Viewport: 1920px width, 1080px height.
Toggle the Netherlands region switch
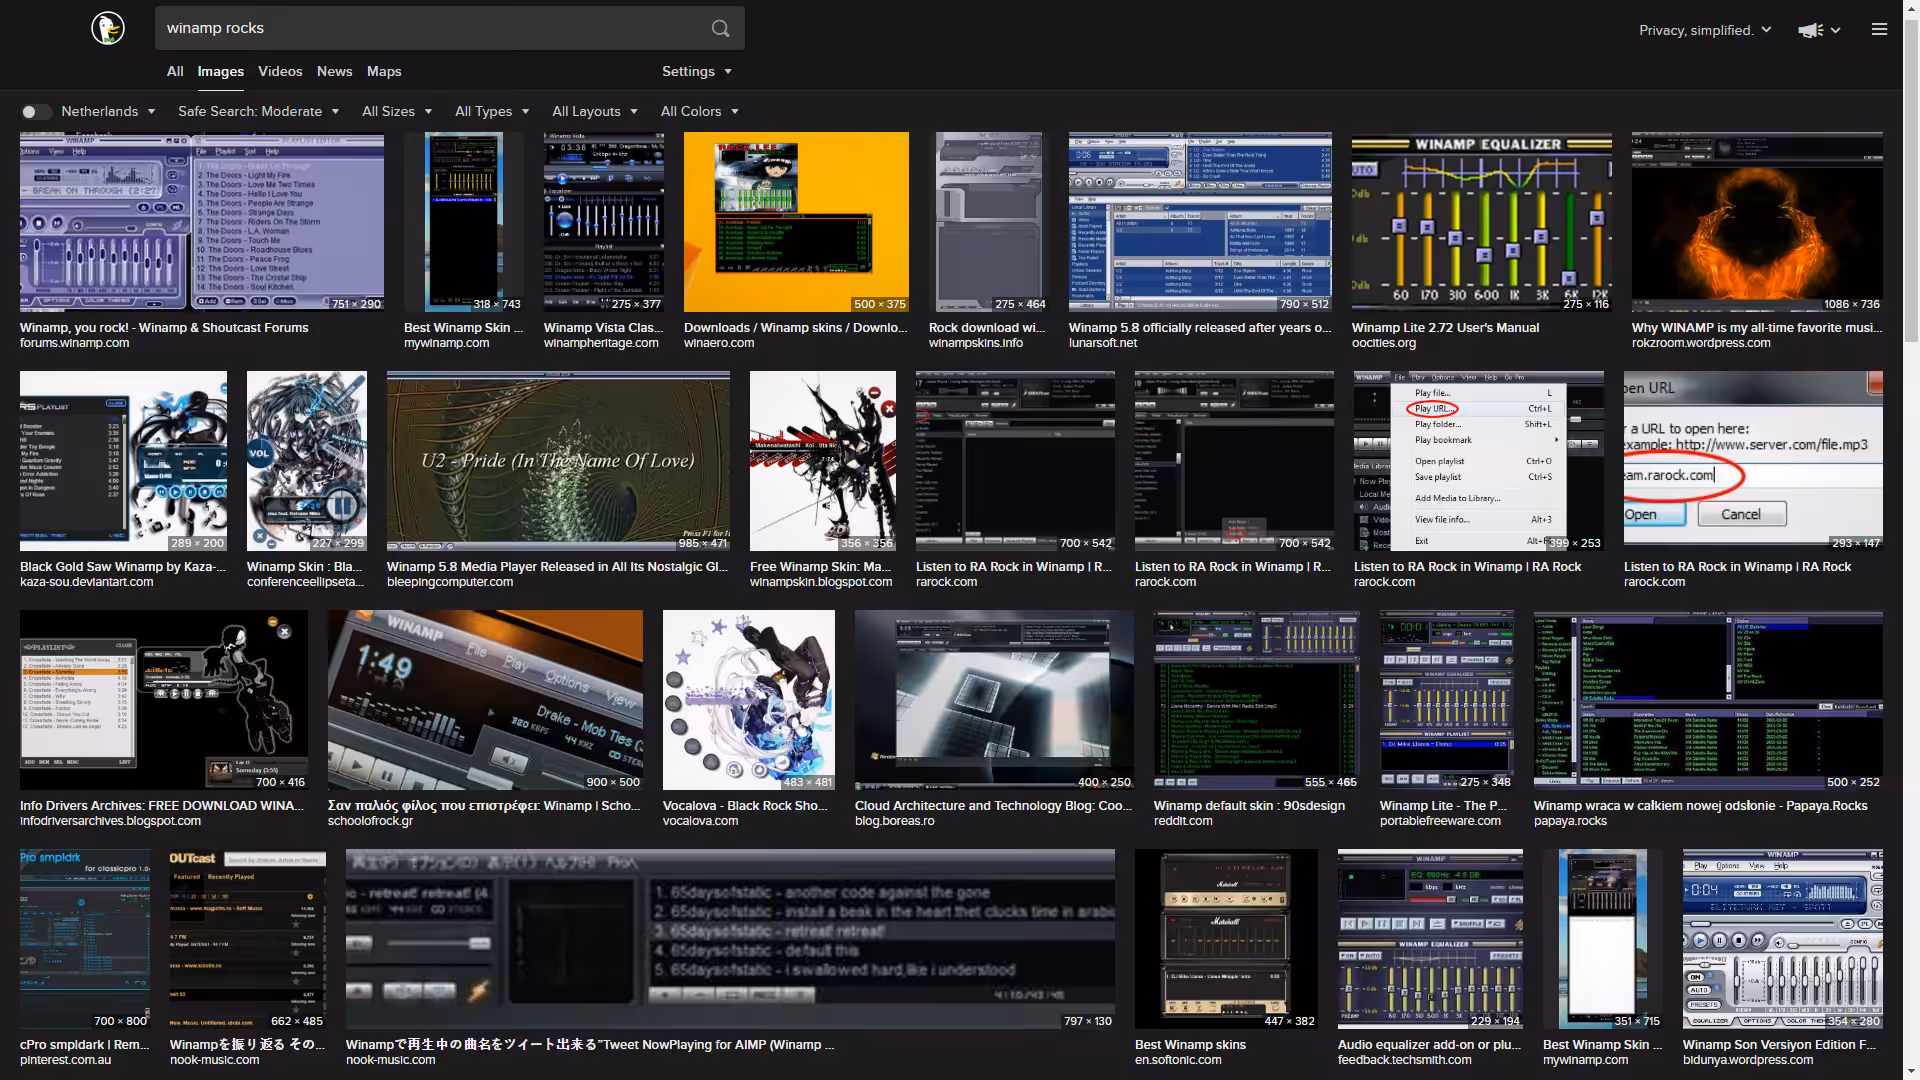36,112
